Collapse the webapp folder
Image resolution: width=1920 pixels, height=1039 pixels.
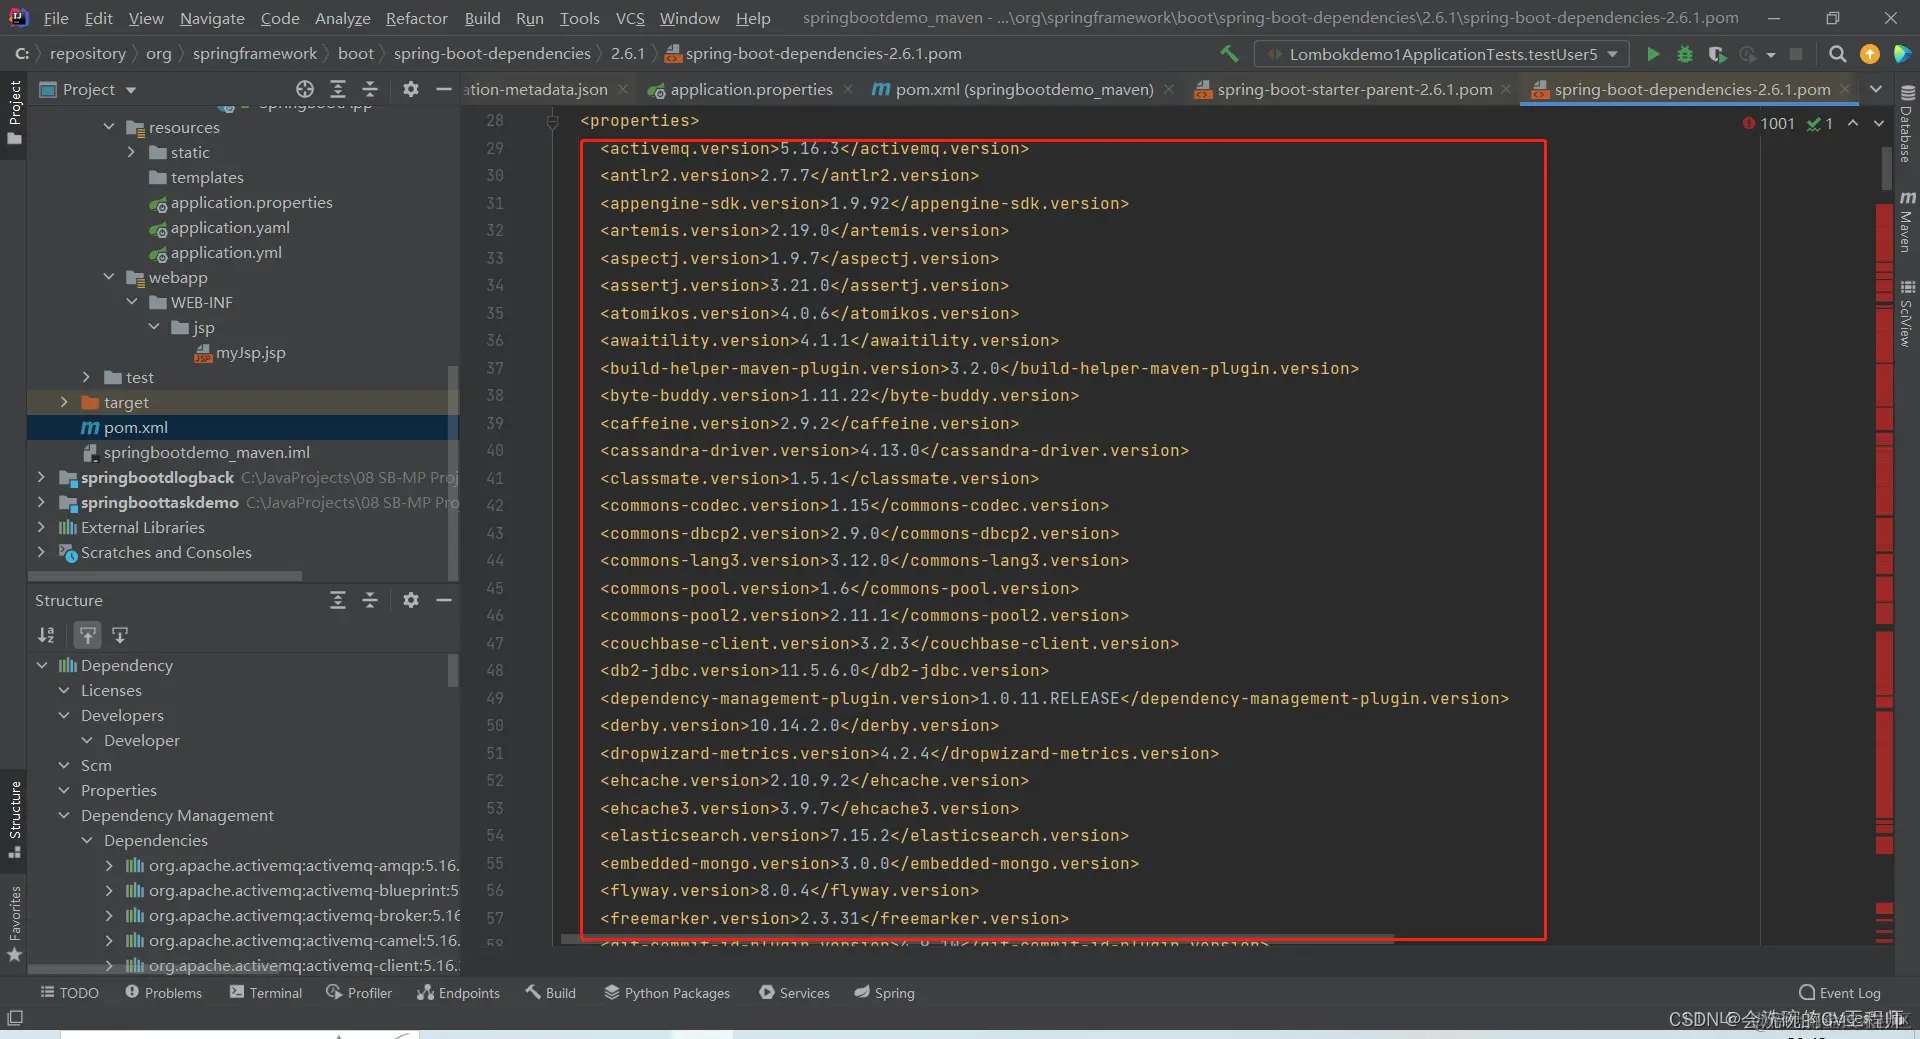(109, 277)
